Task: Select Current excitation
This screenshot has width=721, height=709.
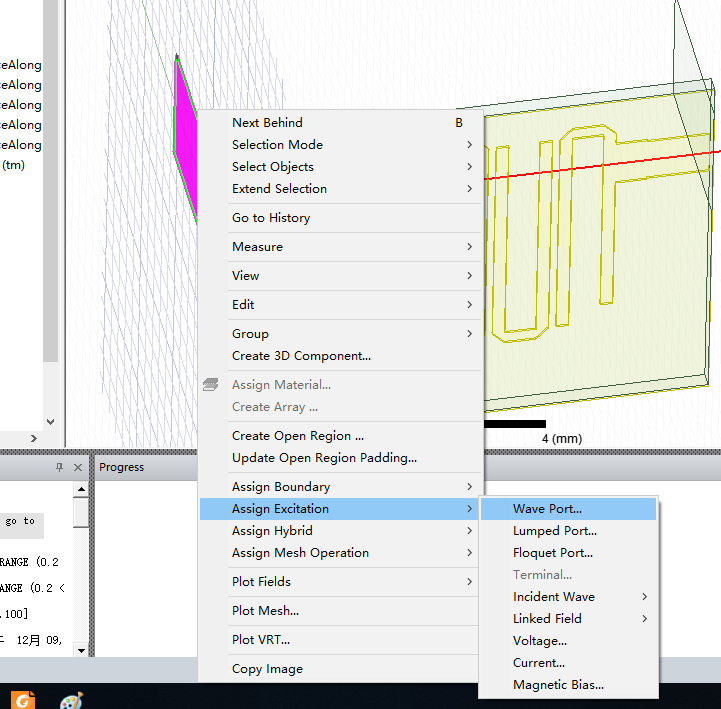Action: click(568, 663)
